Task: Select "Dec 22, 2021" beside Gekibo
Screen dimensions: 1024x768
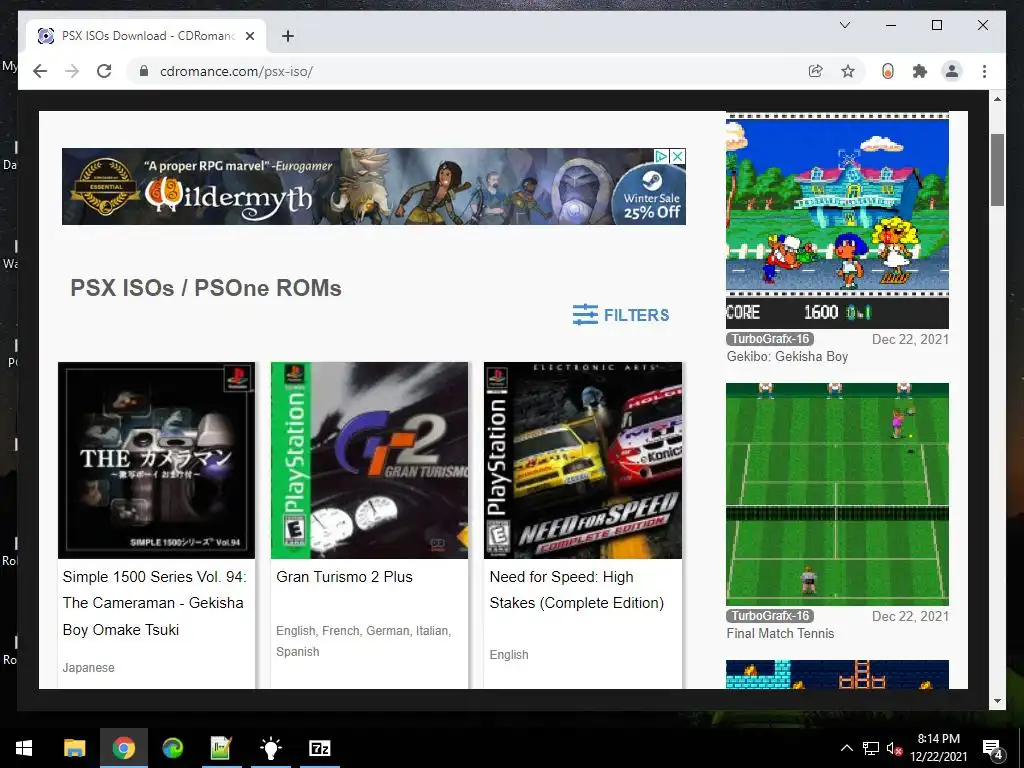Action: click(x=910, y=339)
